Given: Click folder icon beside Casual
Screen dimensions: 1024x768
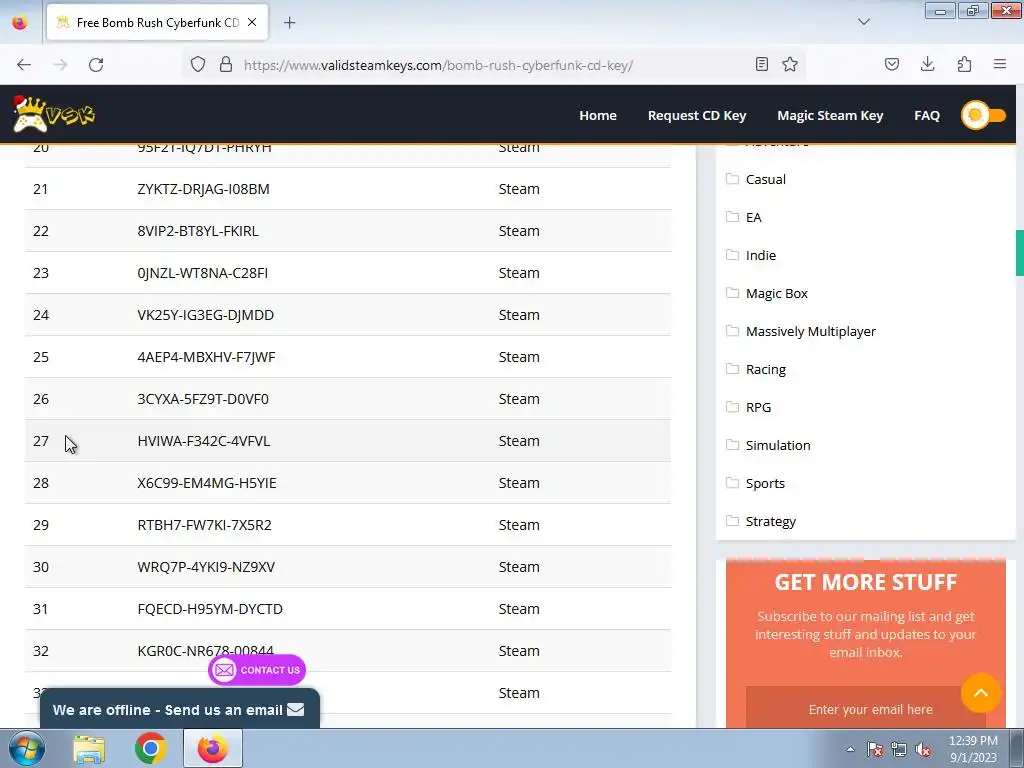Looking at the screenshot, I should coord(733,178).
